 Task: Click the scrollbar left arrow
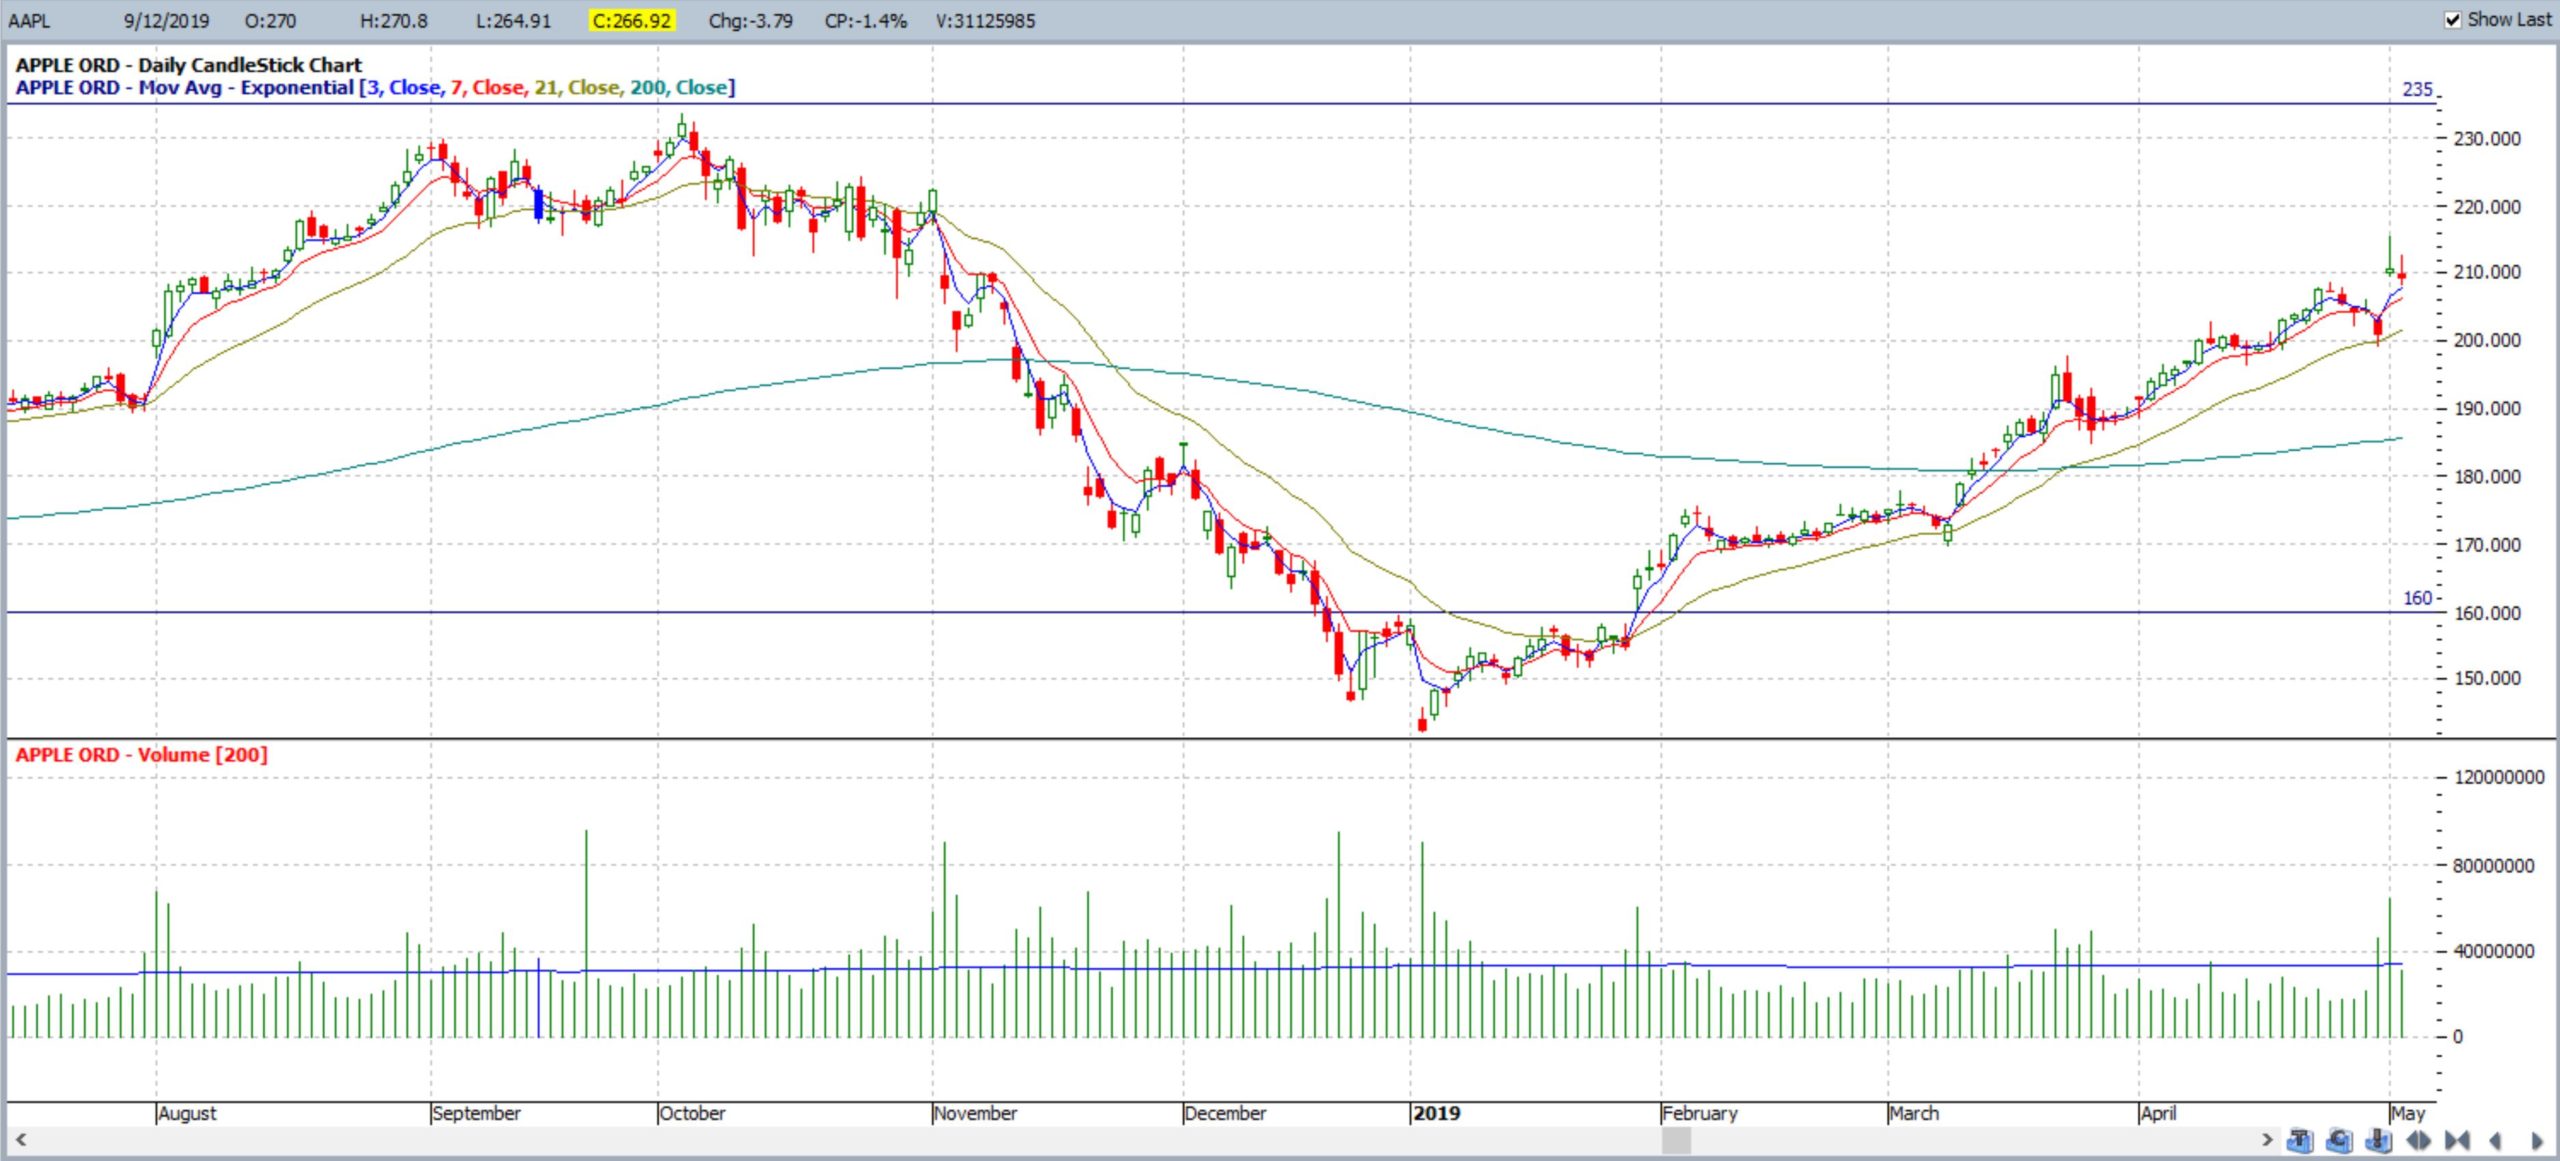point(20,1139)
